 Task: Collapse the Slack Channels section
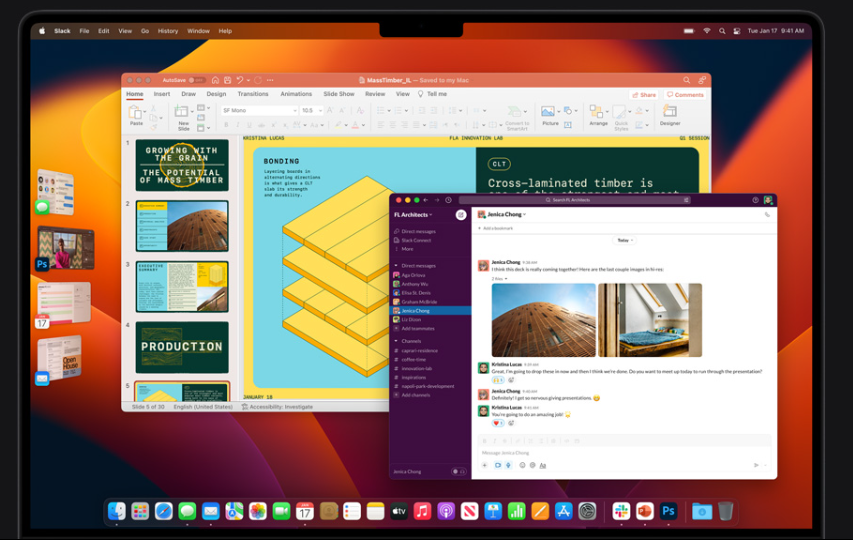(396, 341)
